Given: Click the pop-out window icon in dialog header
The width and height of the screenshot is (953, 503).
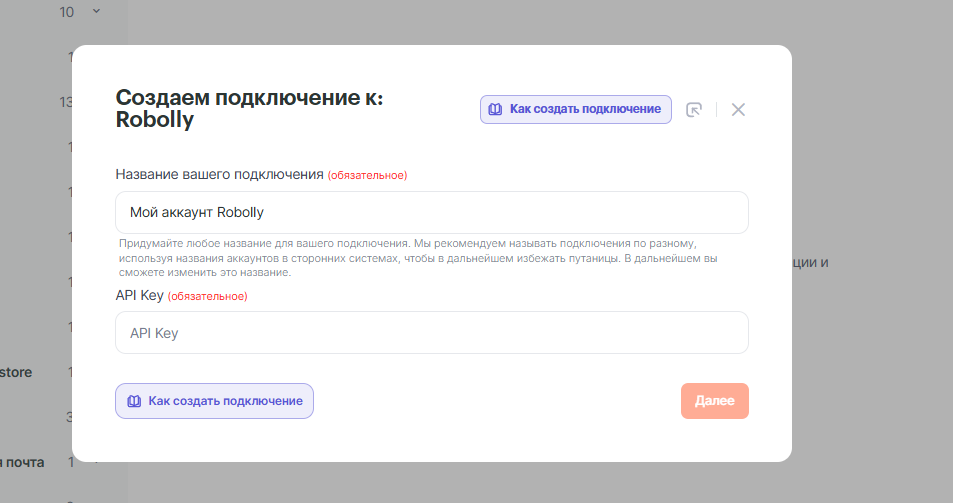Looking at the screenshot, I should coord(694,109).
